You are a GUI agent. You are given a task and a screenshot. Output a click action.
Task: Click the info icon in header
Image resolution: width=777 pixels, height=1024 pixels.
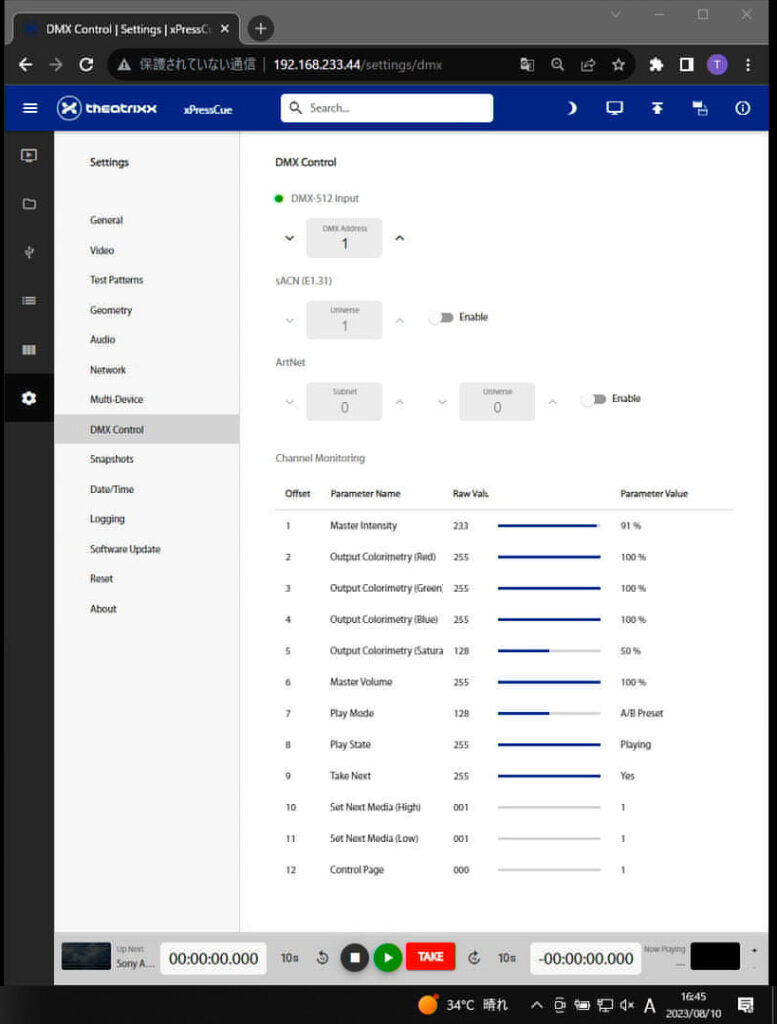(x=743, y=108)
